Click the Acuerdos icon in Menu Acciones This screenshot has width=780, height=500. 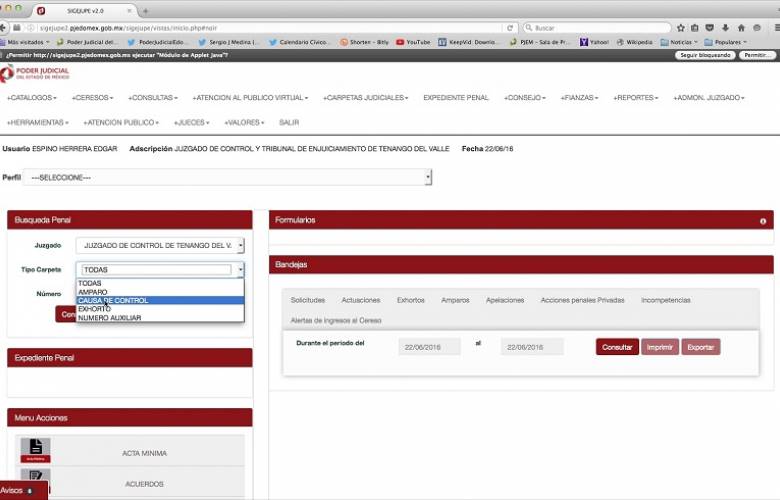coord(34,478)
